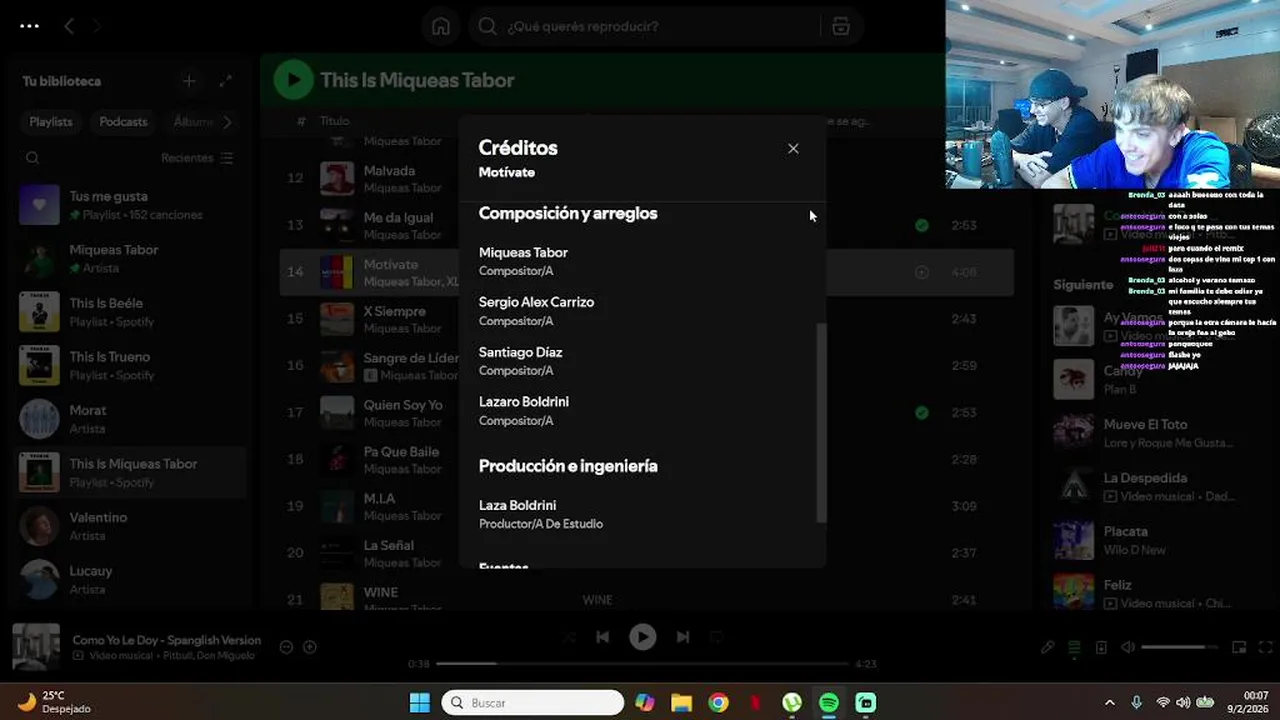
Task: Click the Placata queue thumbnail
Action: (x=1074, y=540)
